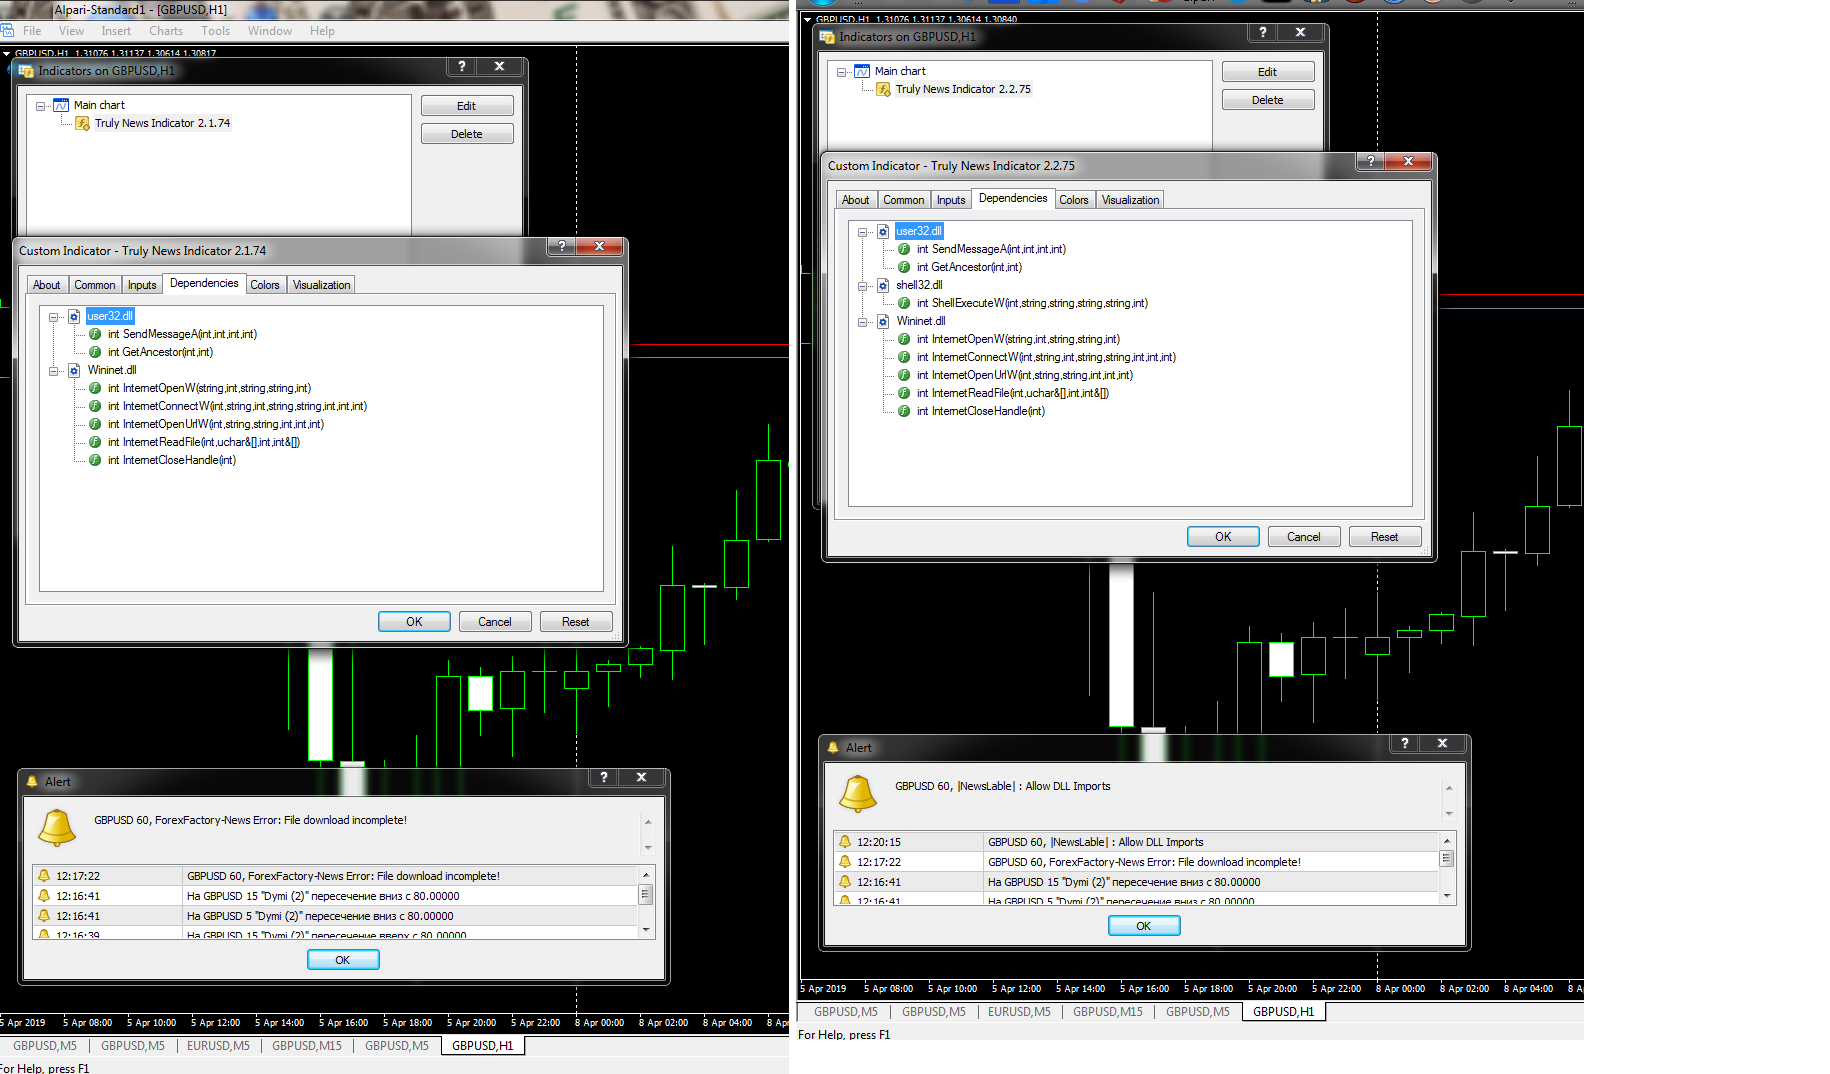
Task: Open the File menu in left MetaTrader window
Action: [32, 31]
